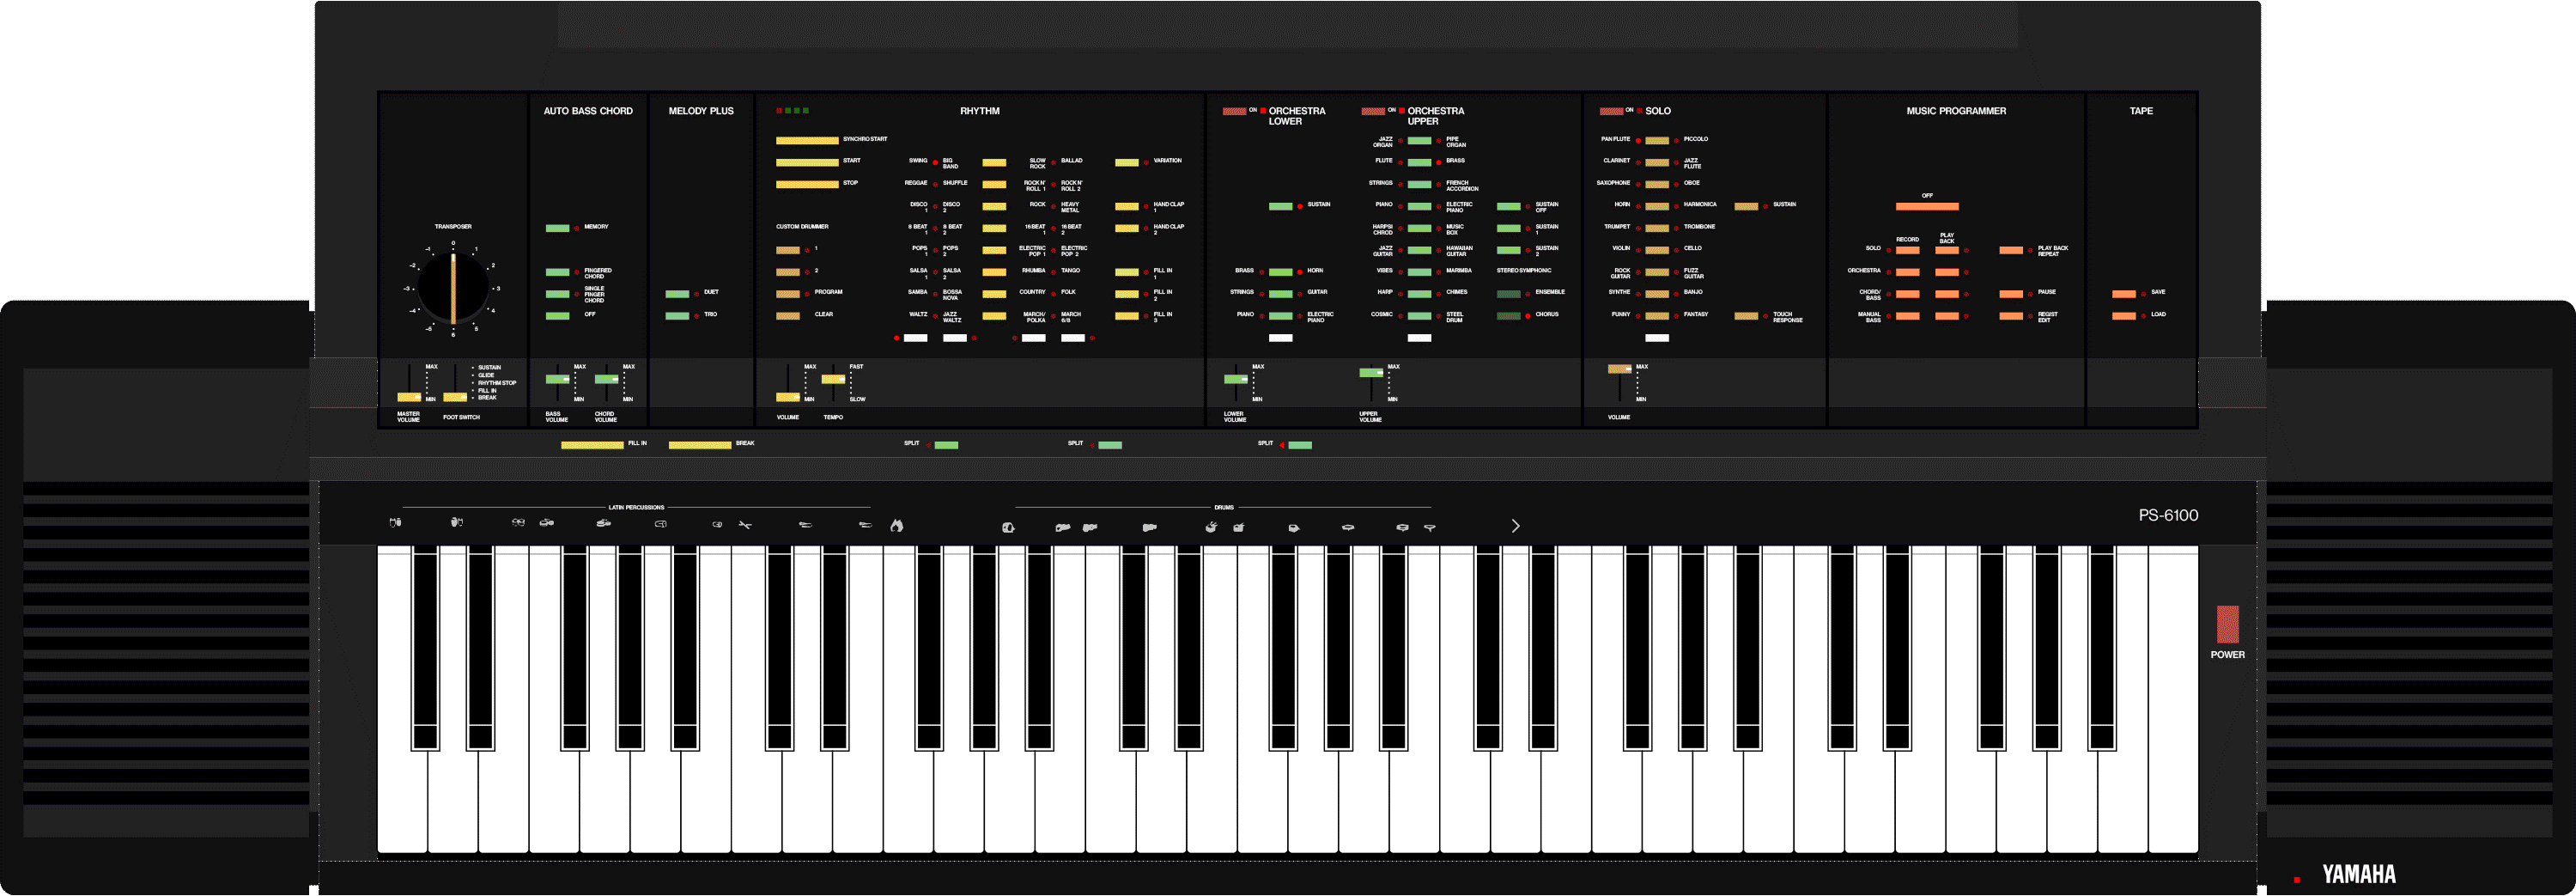This screenshot has height=896, width=2576.
Task: Hit the rhythm Start bar
Action: point(807,162)
